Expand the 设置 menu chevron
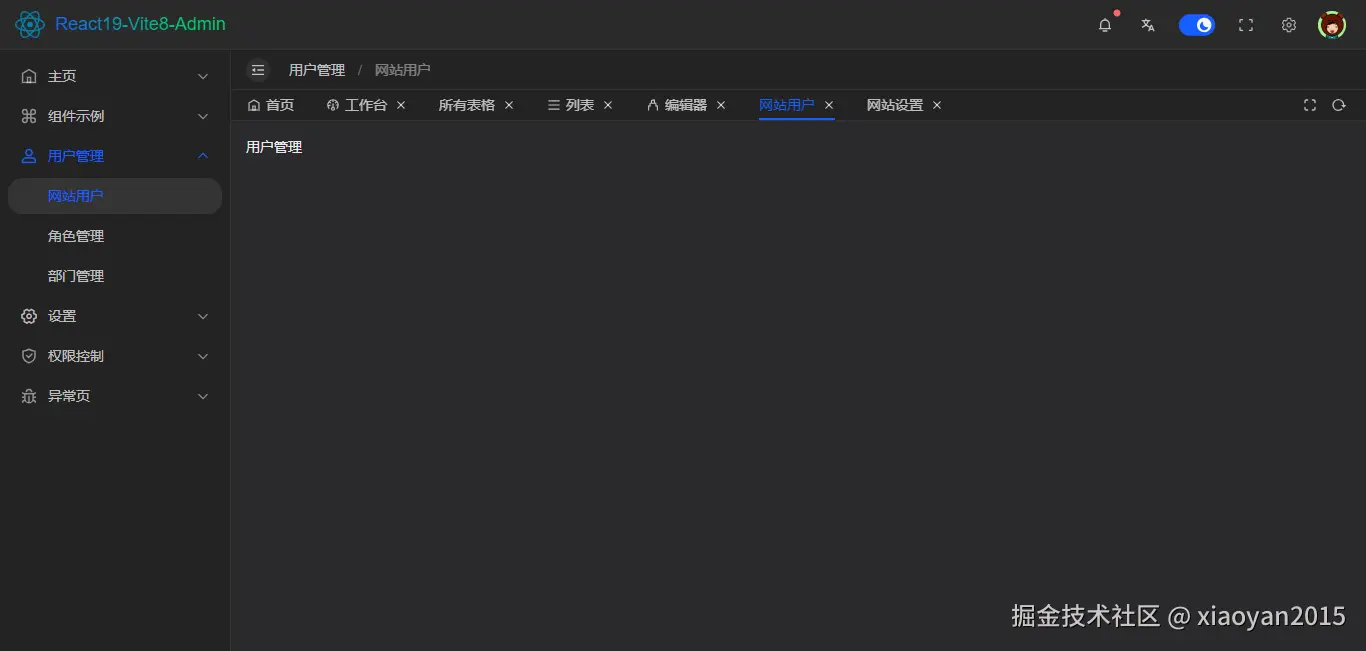This screenshot has height=651, width=1366. point(203,316)
